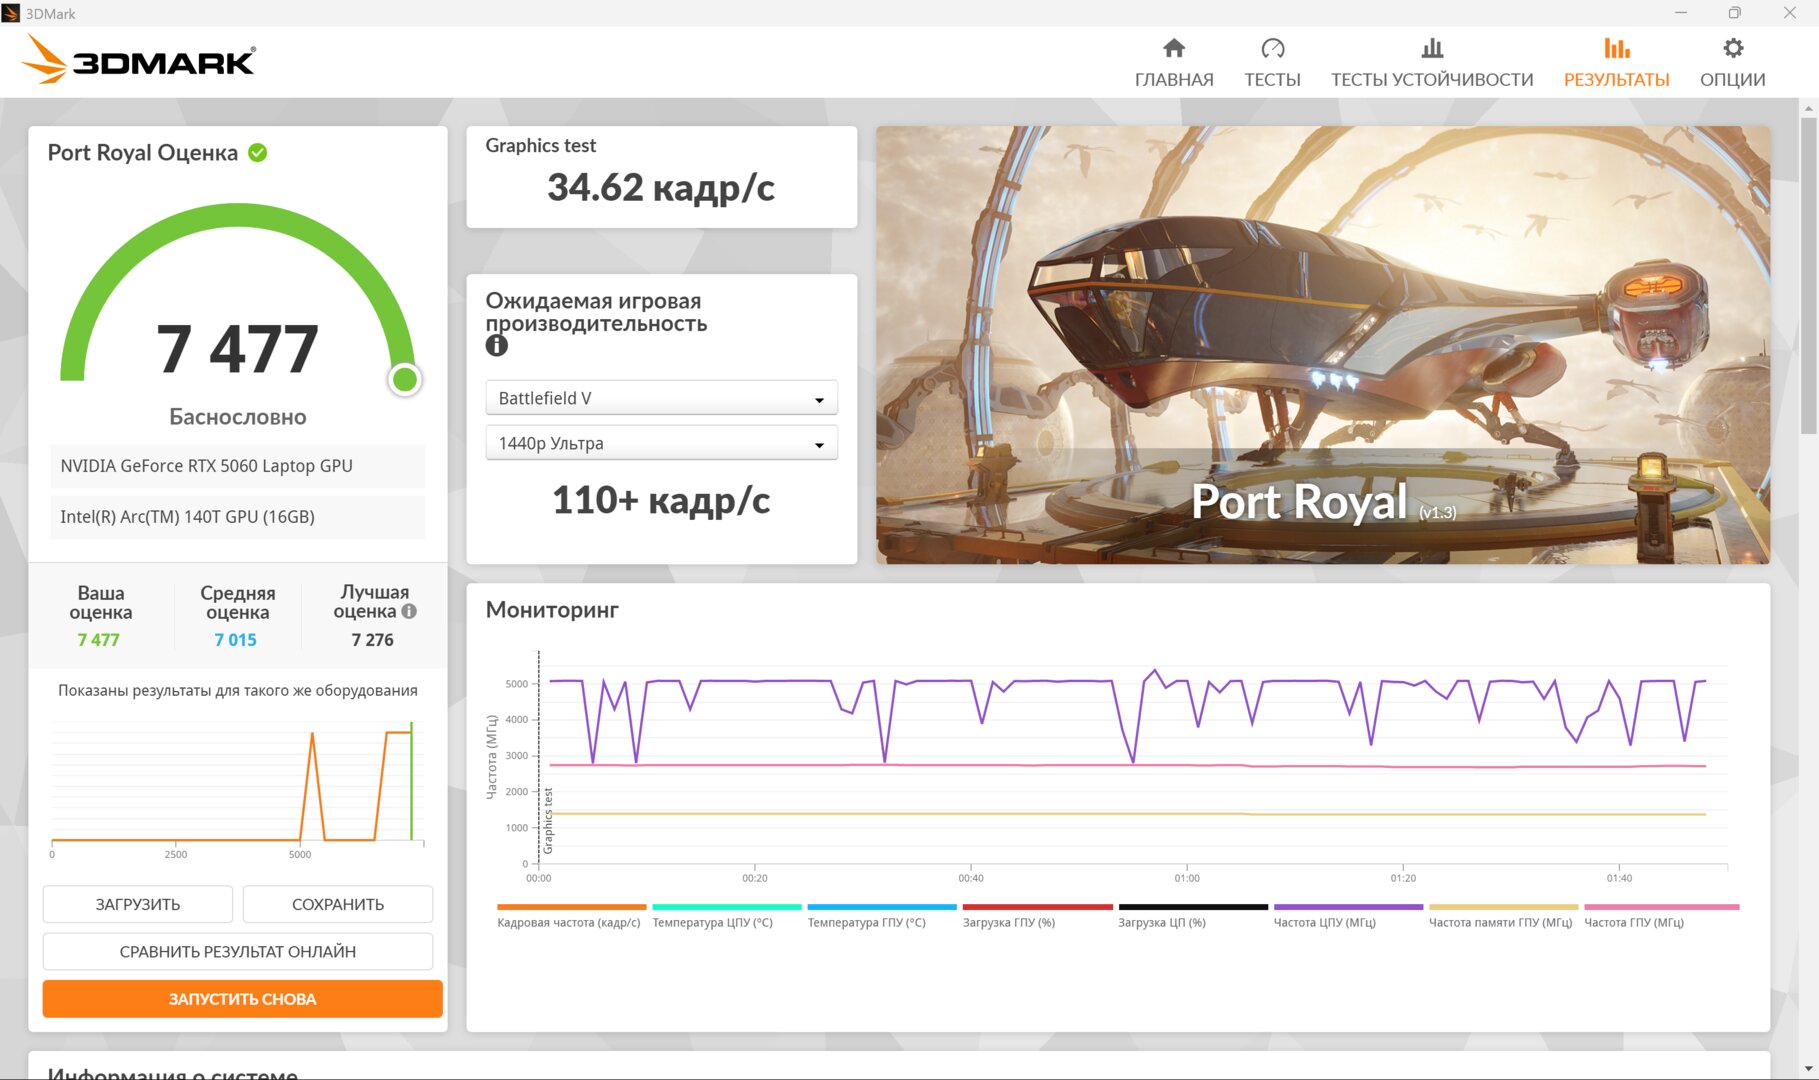Click Сравнить результат онлайн button

238,951
